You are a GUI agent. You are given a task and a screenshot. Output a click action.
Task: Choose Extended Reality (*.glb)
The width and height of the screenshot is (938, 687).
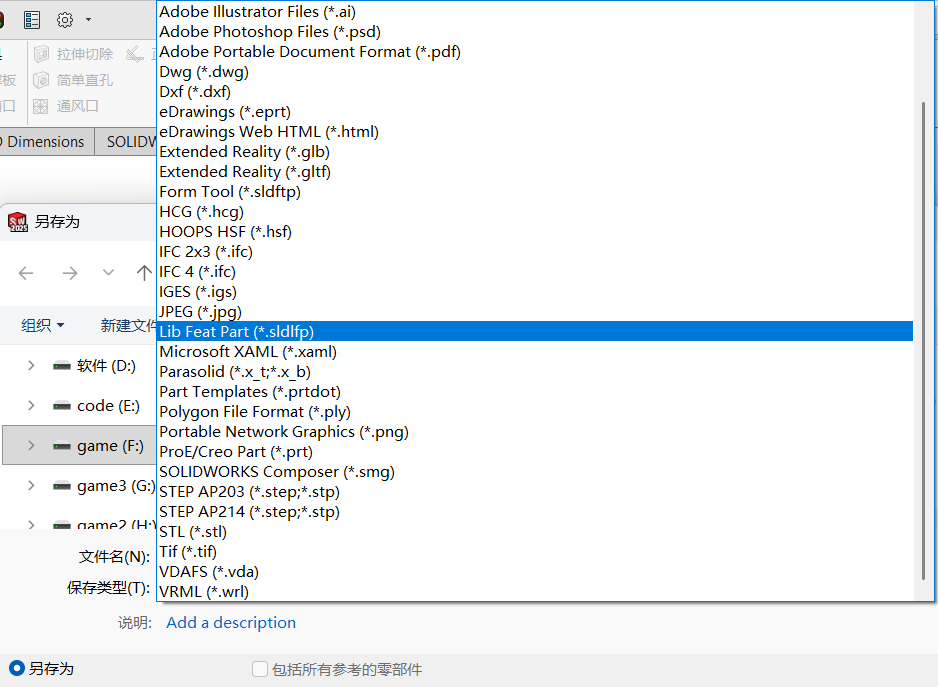click(534, 151)
